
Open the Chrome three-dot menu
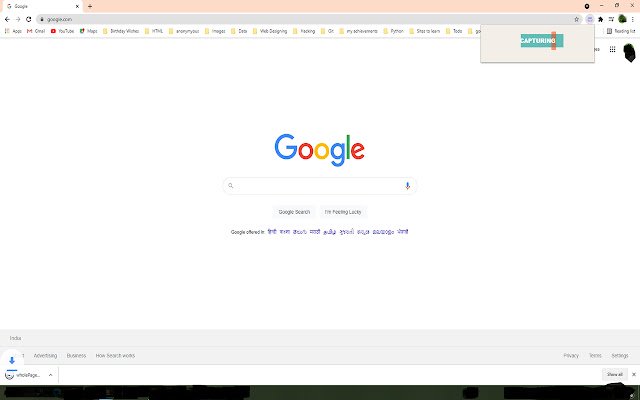tap(633, 19)
